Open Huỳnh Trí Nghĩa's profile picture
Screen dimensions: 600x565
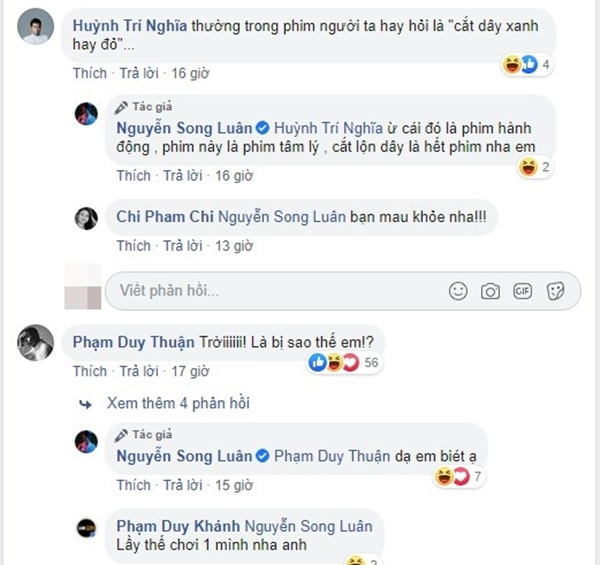(36, 26)
